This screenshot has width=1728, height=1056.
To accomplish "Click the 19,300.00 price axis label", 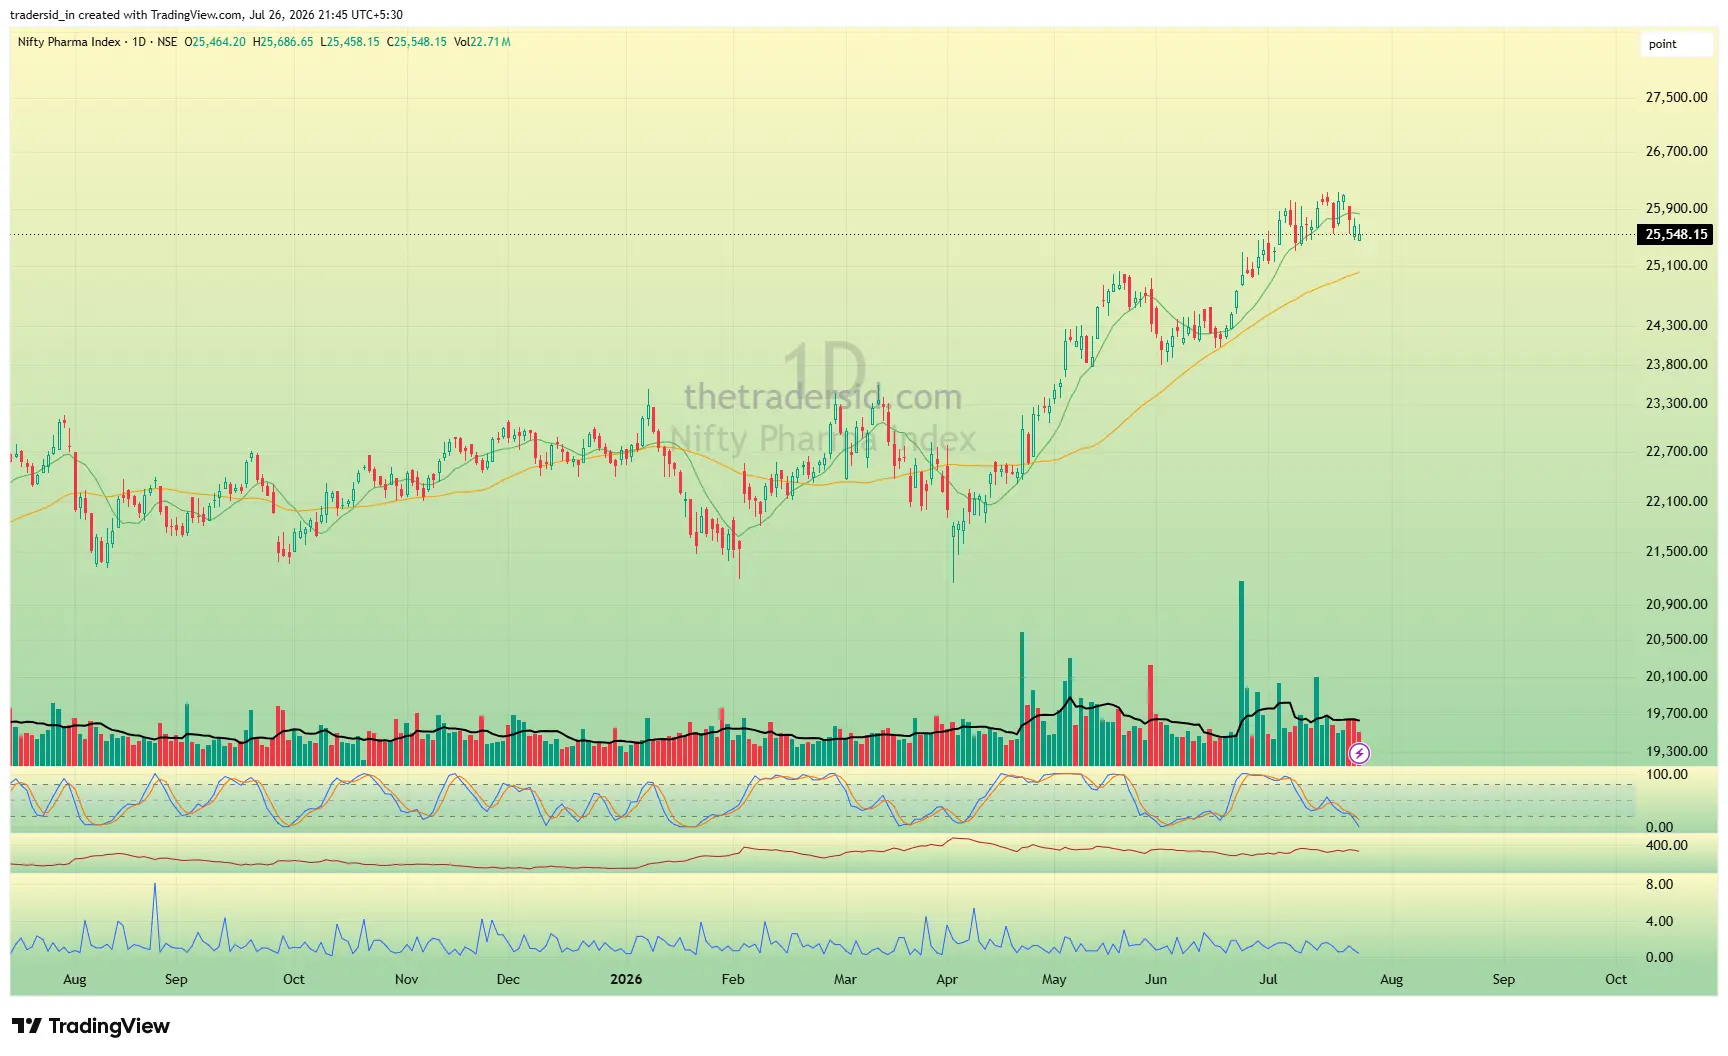I will (x=1677, y=751).
